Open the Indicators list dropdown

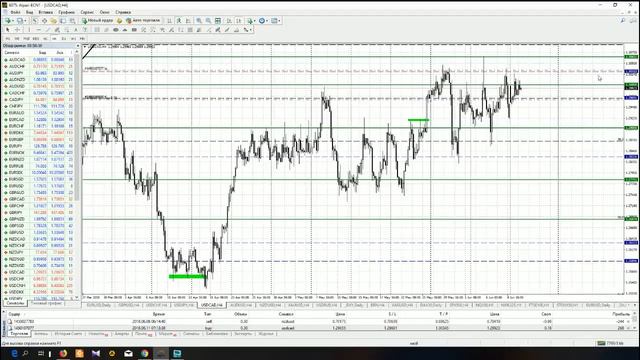click(x=251, y=20)
